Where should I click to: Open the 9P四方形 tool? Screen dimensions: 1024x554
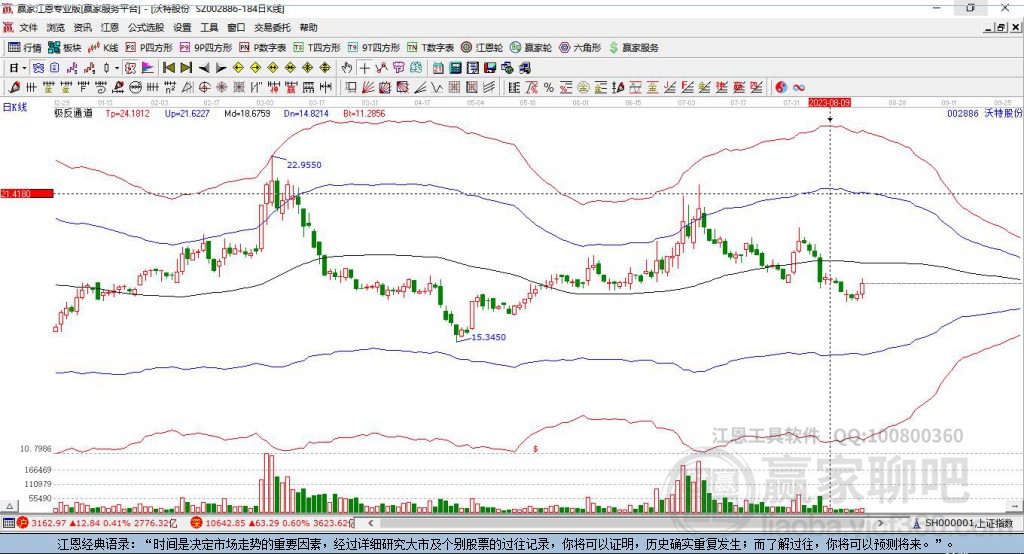point(206,48)
